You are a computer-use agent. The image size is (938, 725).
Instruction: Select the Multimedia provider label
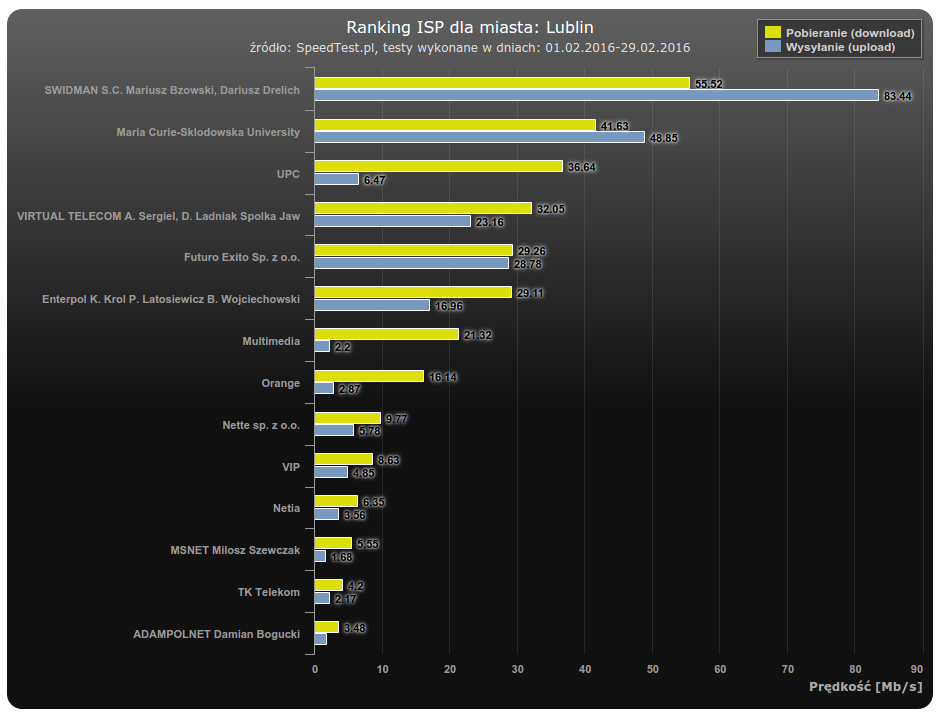coord(271,341)
